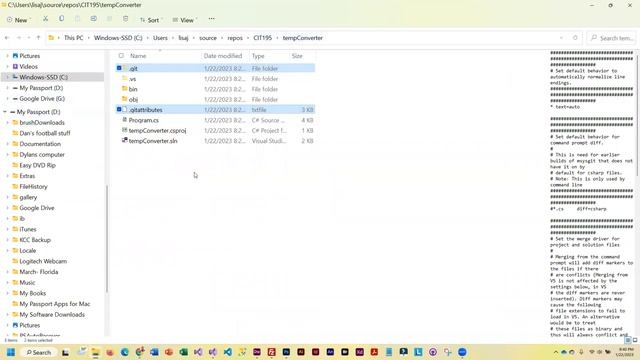Select Dylans computer folder in tree

pyautogui.click(x=42, y=154)
